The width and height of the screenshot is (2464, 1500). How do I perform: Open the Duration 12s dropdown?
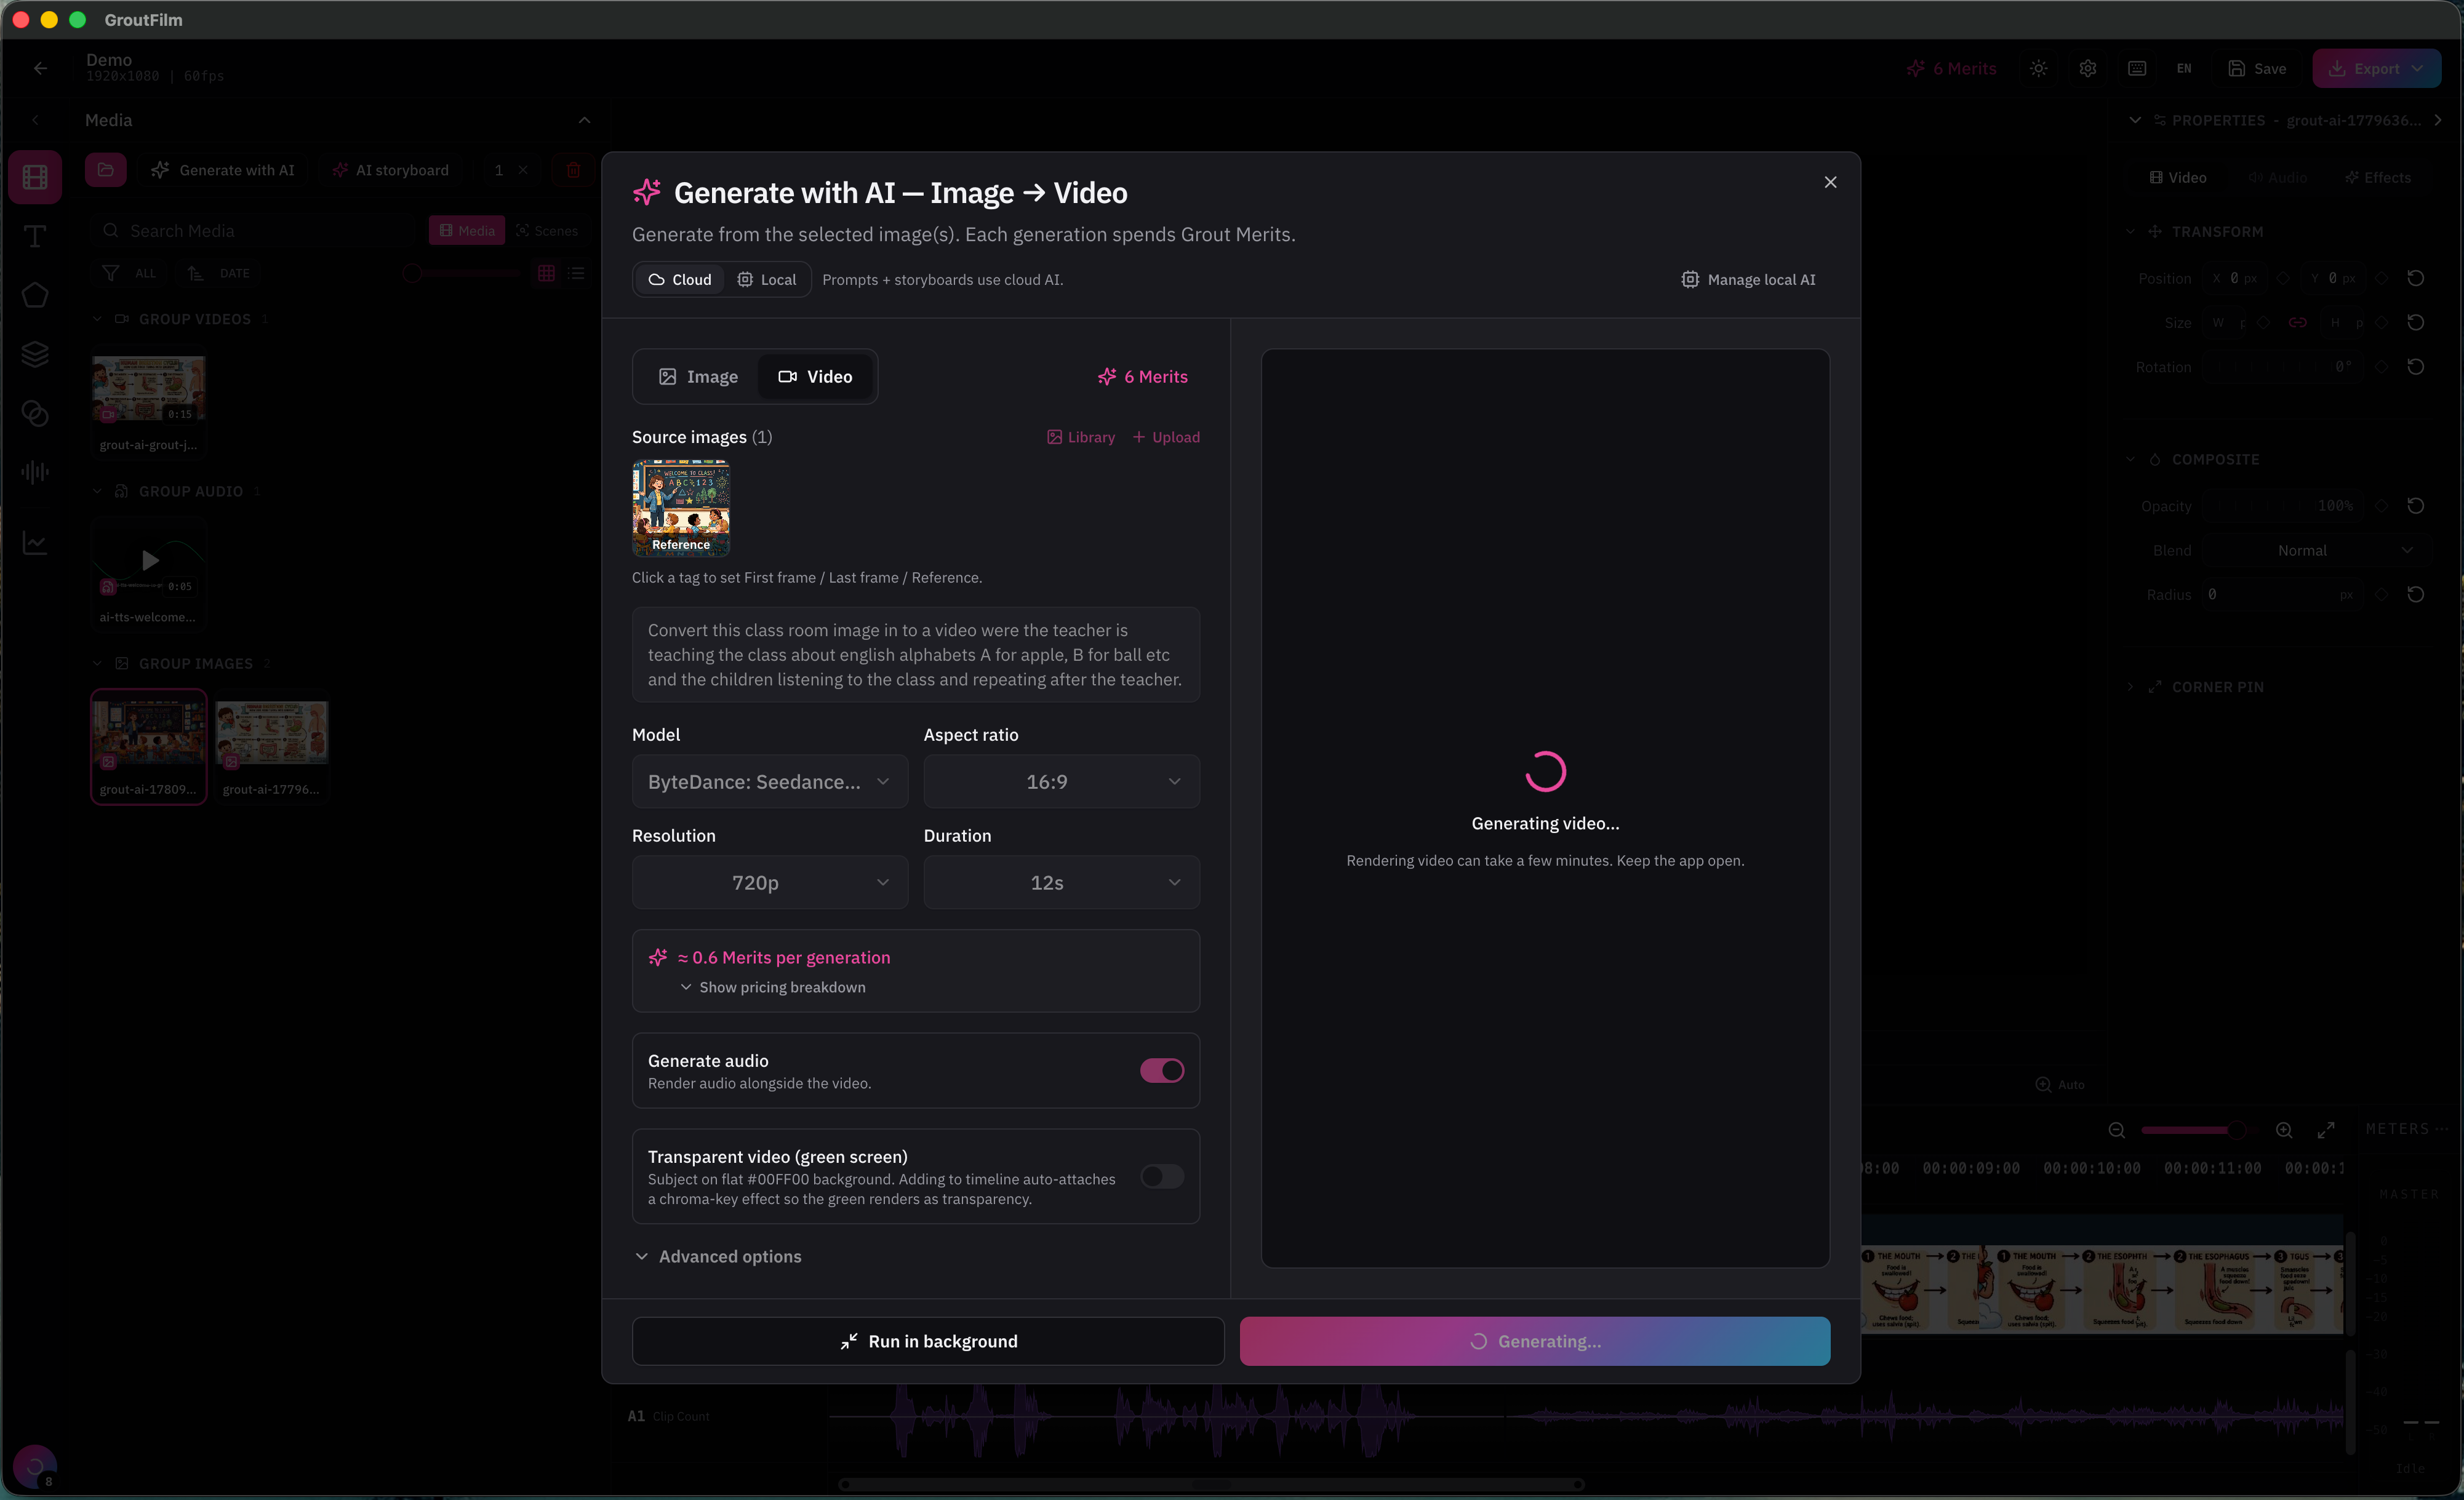(1061, 883)
